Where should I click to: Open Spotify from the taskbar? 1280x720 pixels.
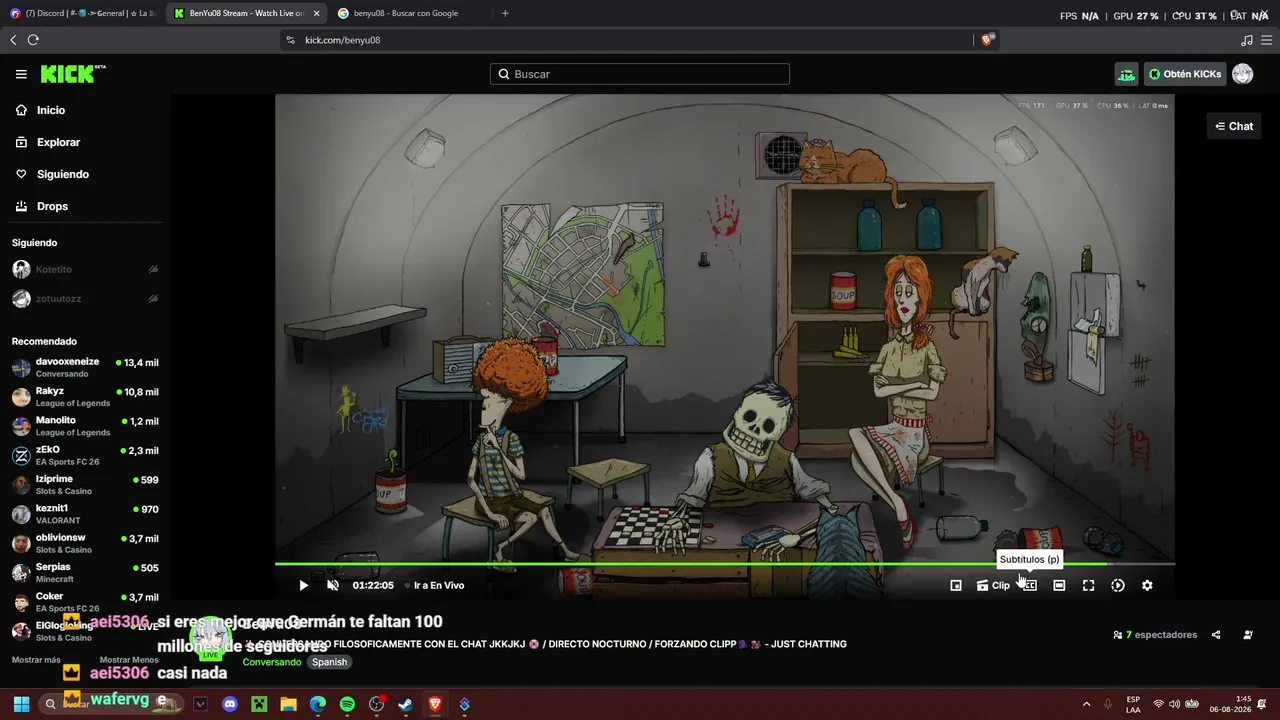(347, 704)
